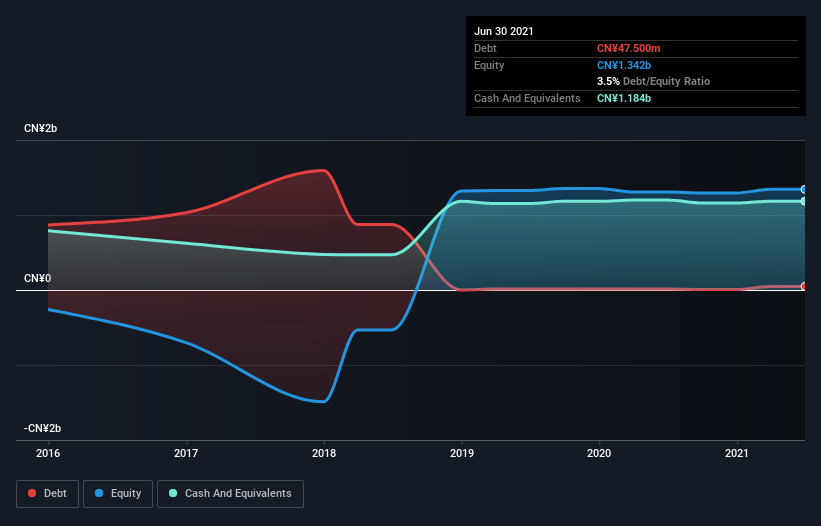Click the CN¥47.500m debt value

[628, 48]
